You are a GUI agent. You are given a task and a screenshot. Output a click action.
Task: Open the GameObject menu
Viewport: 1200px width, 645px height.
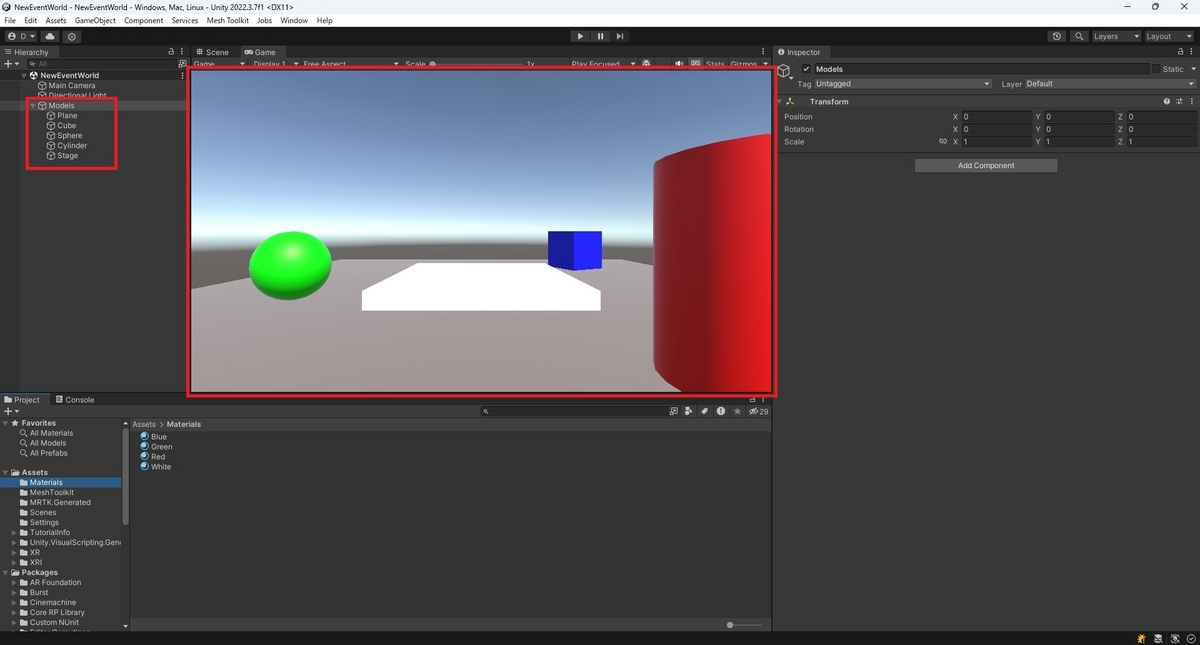pos(95,20)
